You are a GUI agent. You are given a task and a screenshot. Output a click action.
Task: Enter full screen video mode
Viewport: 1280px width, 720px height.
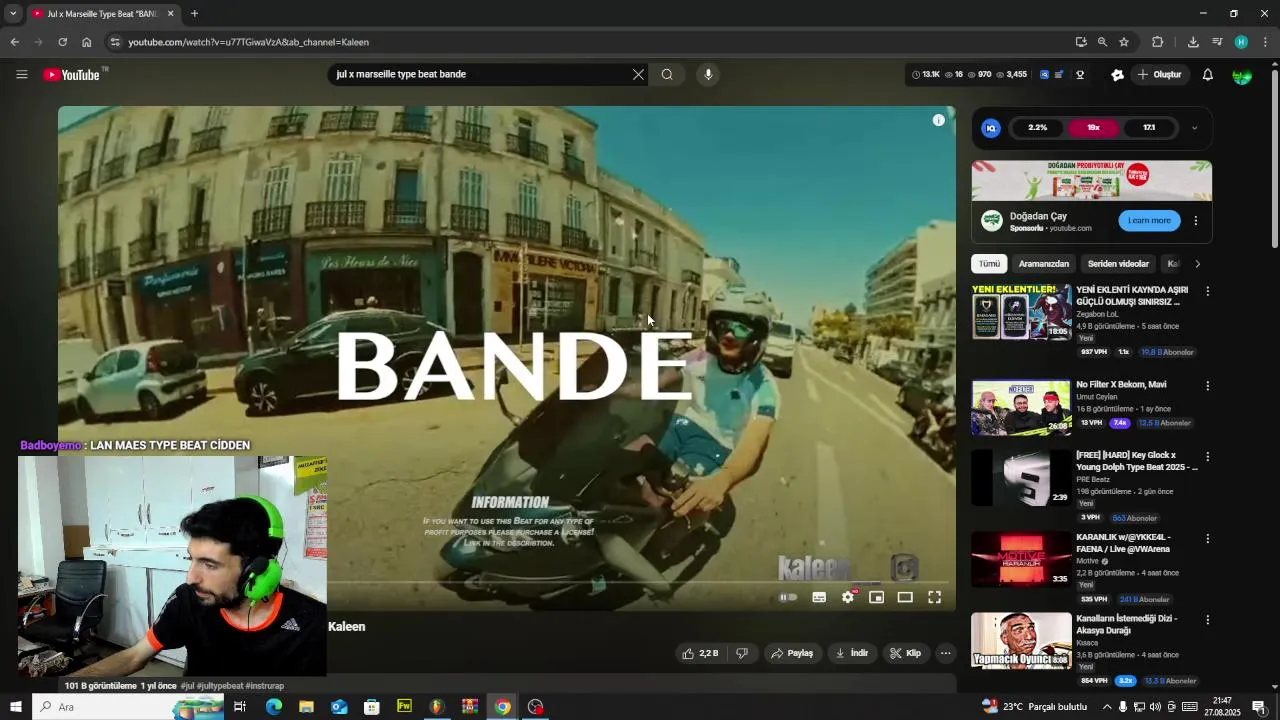coord(934,597)
